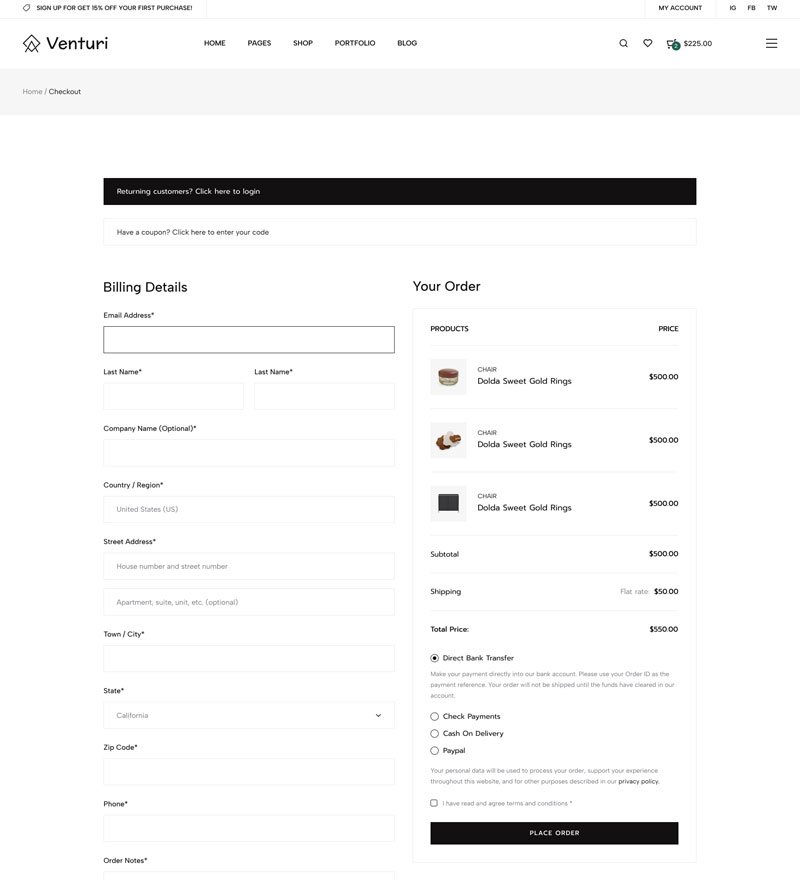Image resolution: width=800 pixels, height=880 pixels.
Task: Go to the Portfolio menu item
Action: [355, 43]
